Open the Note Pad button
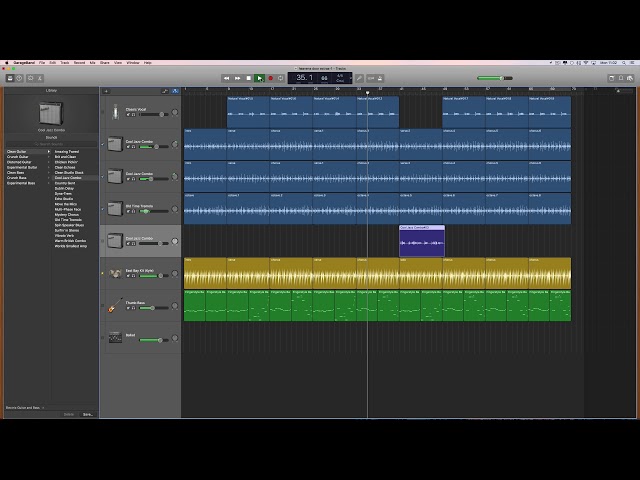This screenshot has width=640, height=480. [x=611, y=78]
